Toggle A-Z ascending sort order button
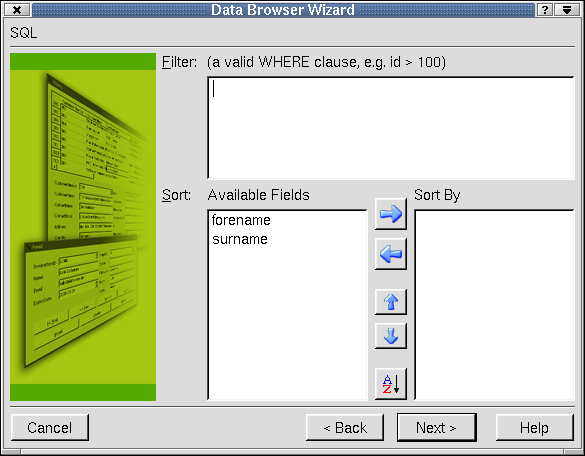The height and width of the screenshot is (456, 585). pyautogui.click(x=391, y=384)
